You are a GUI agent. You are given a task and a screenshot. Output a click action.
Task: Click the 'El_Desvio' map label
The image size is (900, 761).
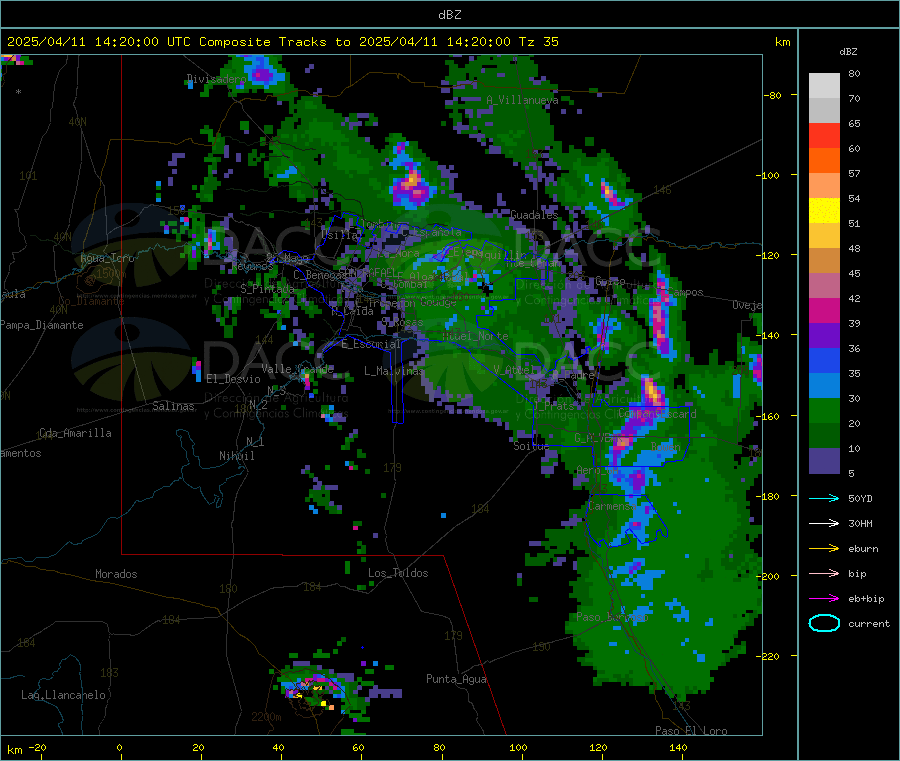pos(233,379)
